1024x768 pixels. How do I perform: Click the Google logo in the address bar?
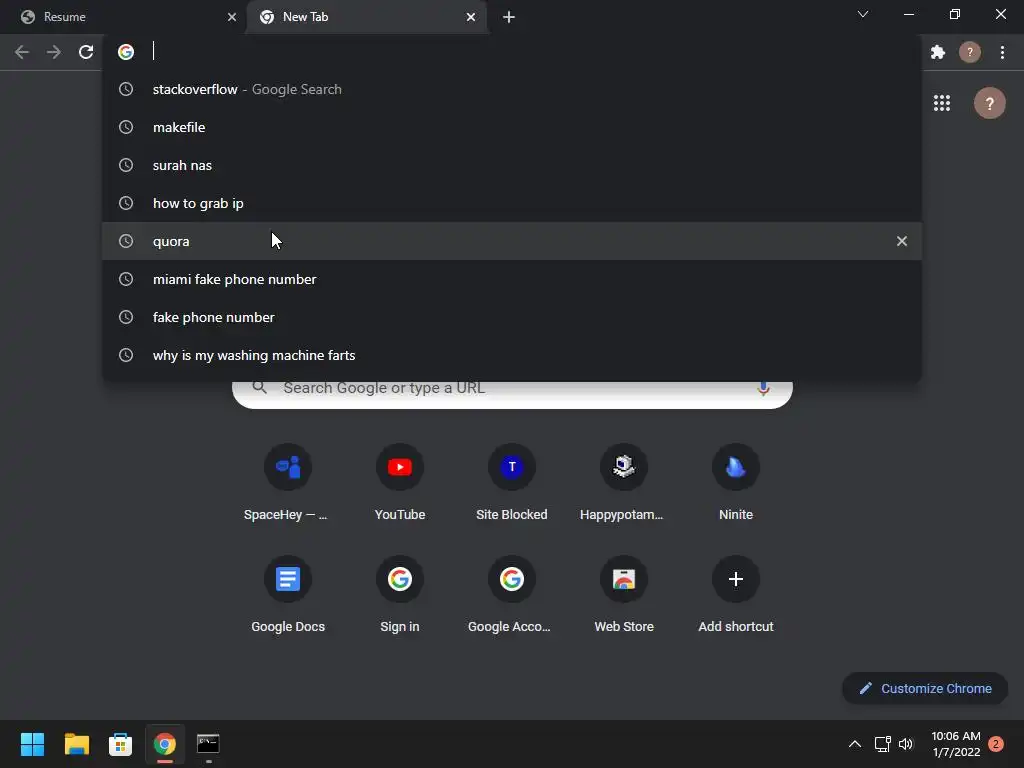[126, 52]
